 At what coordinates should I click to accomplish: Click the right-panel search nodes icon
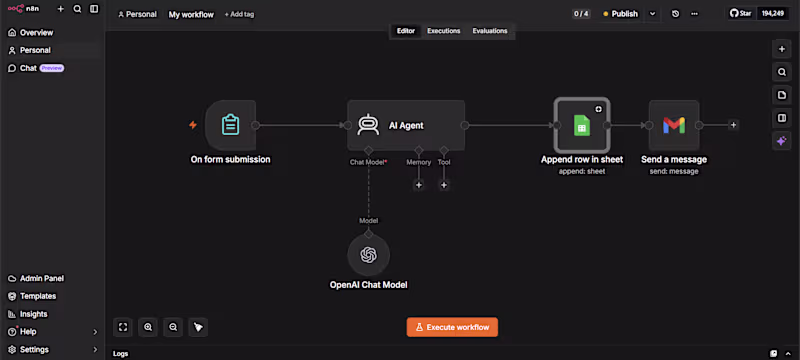tap(781, 72)
